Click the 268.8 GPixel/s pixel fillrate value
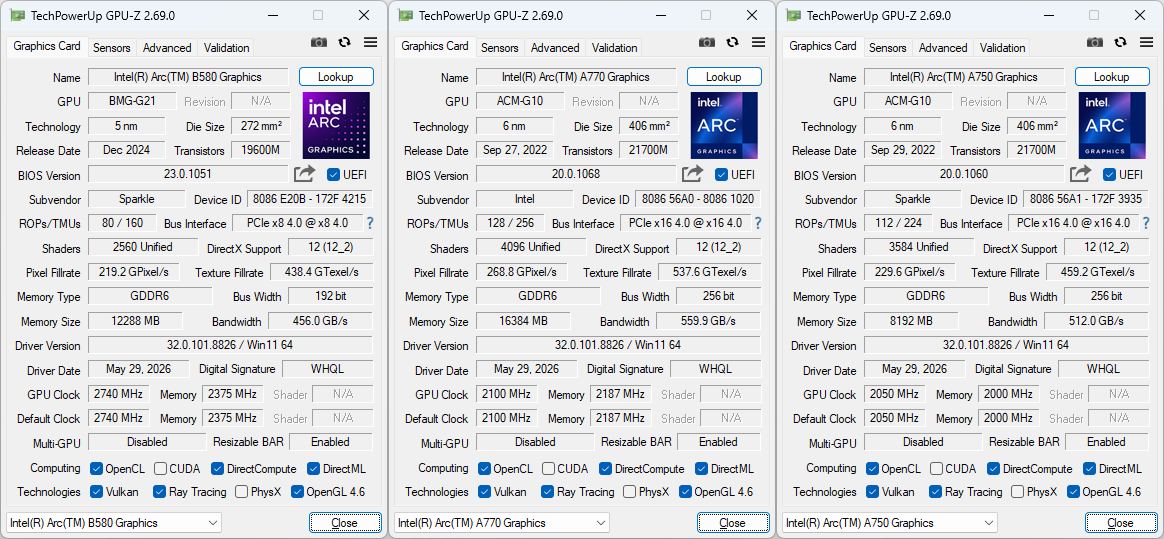The width and height of the screenshot is (1164, 539). [x=523, y=272]
